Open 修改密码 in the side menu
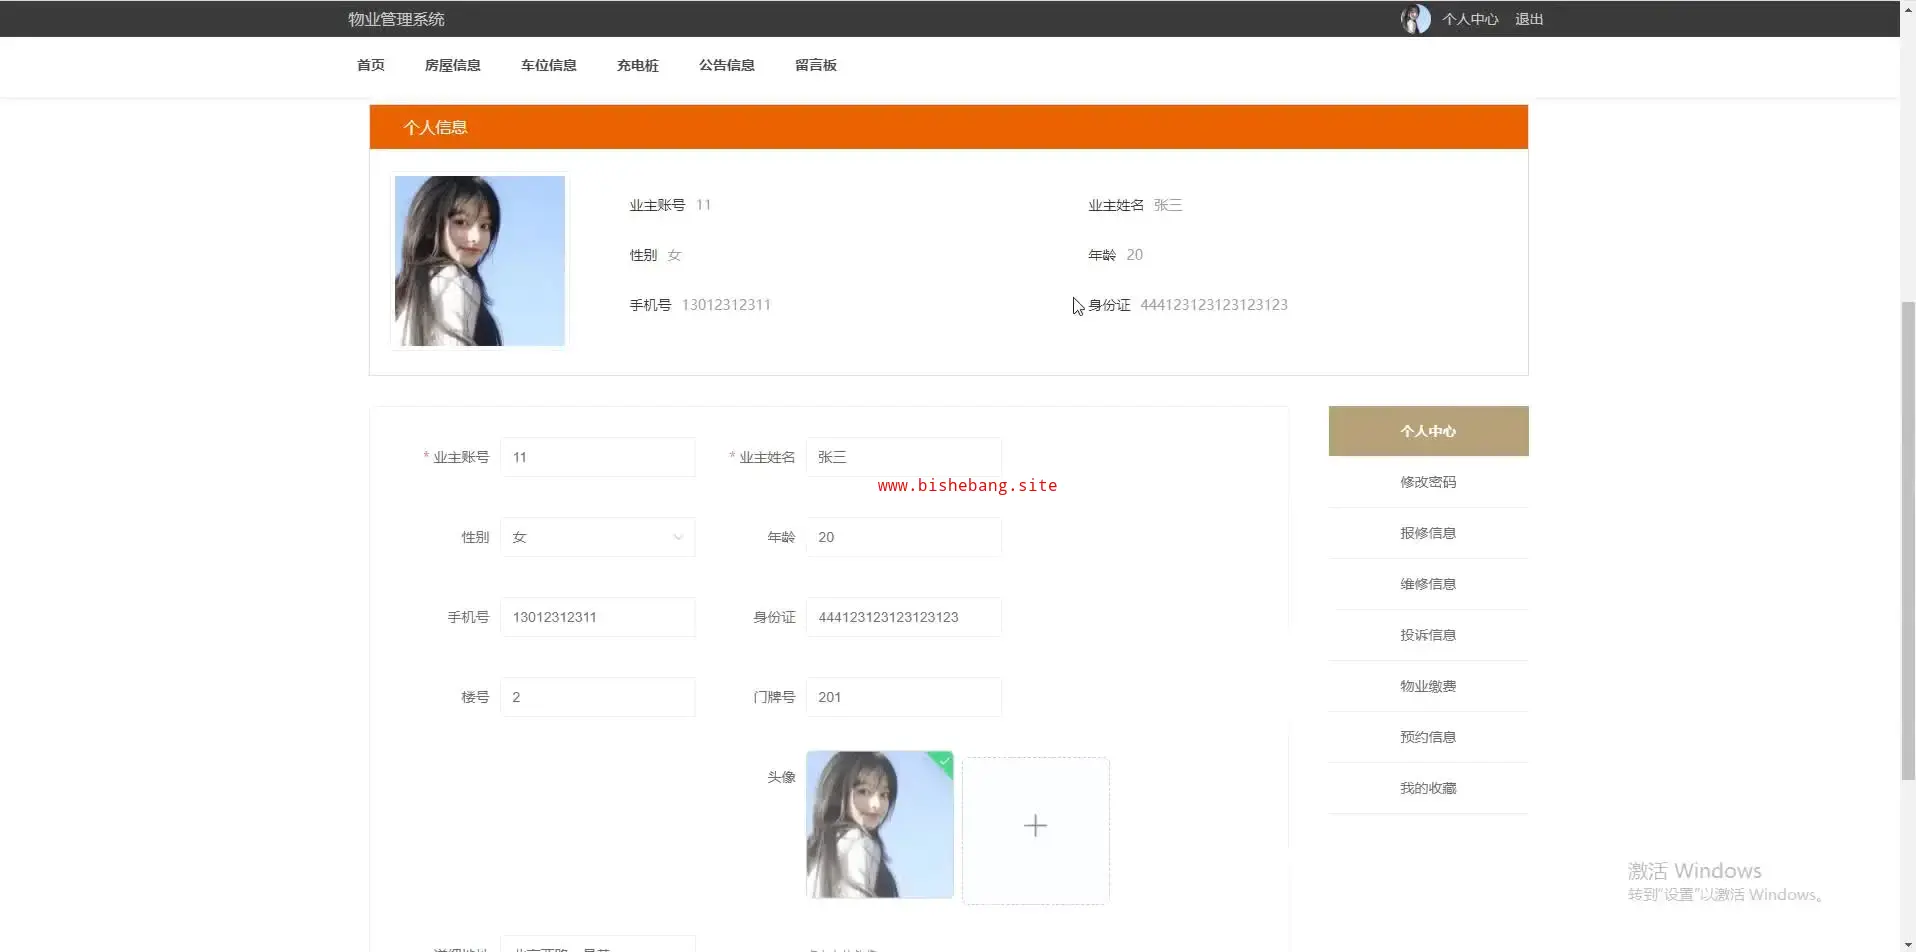 point(1428,482)
